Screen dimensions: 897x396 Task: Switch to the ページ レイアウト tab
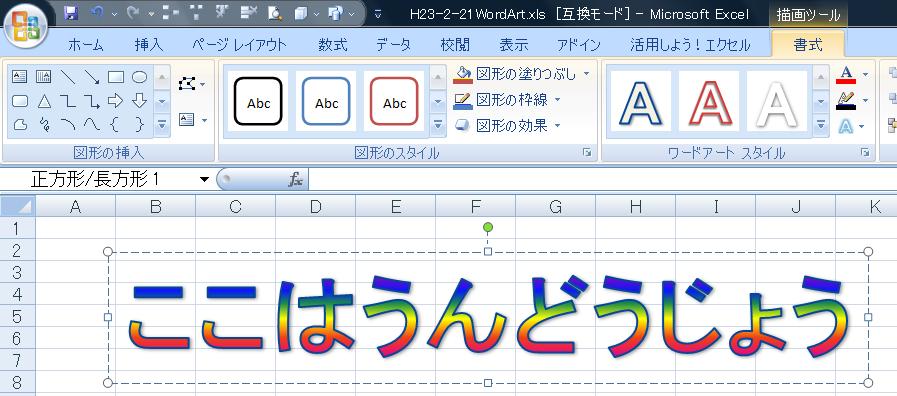pos(239,45)
